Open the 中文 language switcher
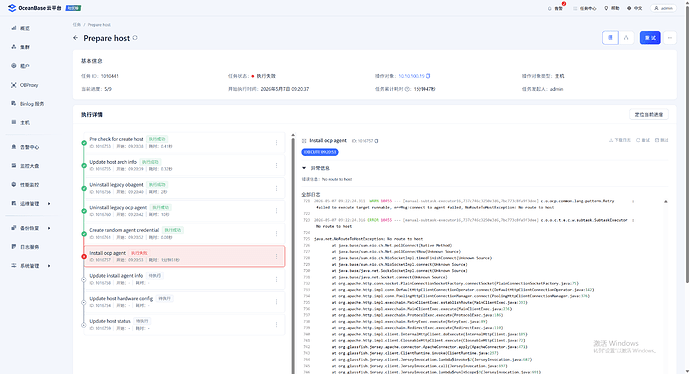Viewport: 690px width, 374px height. (x=635, y=8)
